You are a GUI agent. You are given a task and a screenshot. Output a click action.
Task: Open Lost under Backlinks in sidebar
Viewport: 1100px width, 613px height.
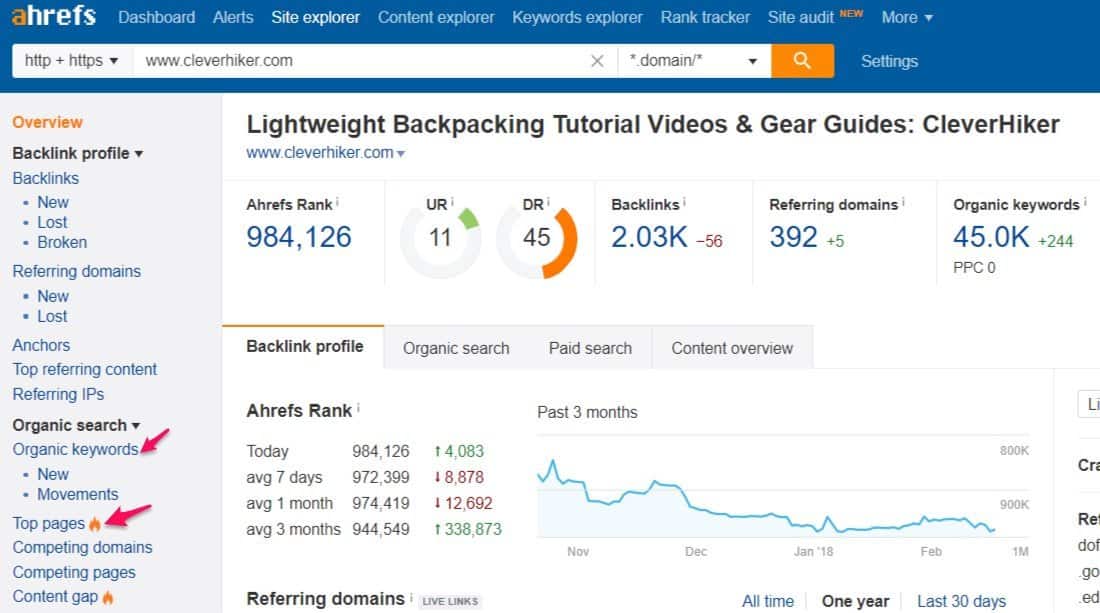tap(52, 222)
